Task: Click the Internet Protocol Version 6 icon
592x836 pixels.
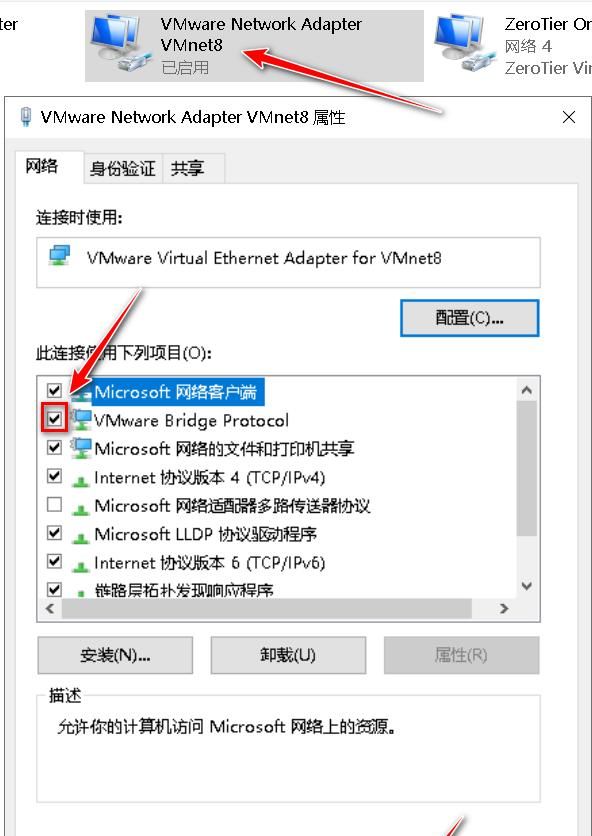Action: tap(81, 566)
